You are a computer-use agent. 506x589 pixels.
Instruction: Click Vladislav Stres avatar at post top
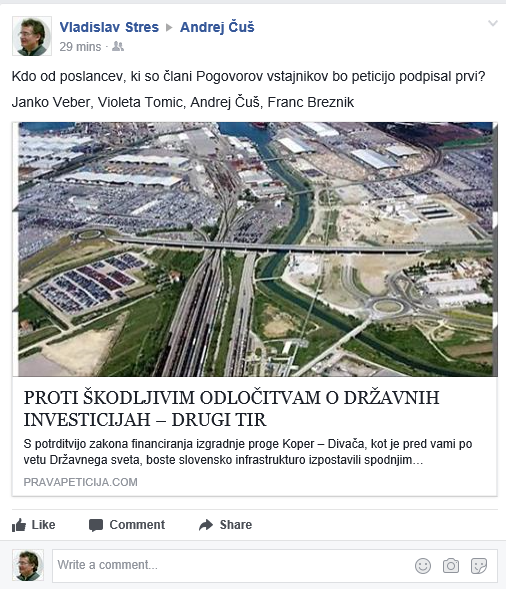click(32, 36)
